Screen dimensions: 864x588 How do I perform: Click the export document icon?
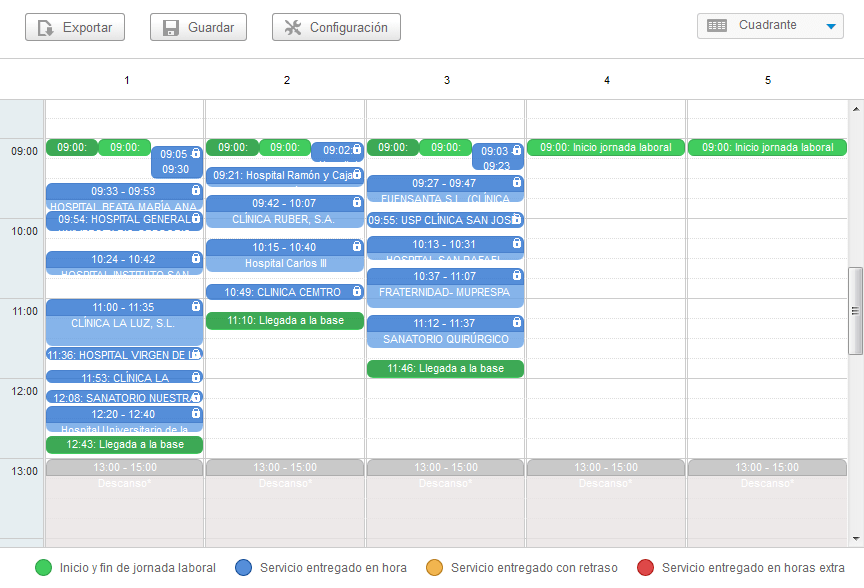pyautogui.click(x=45, y=28)
